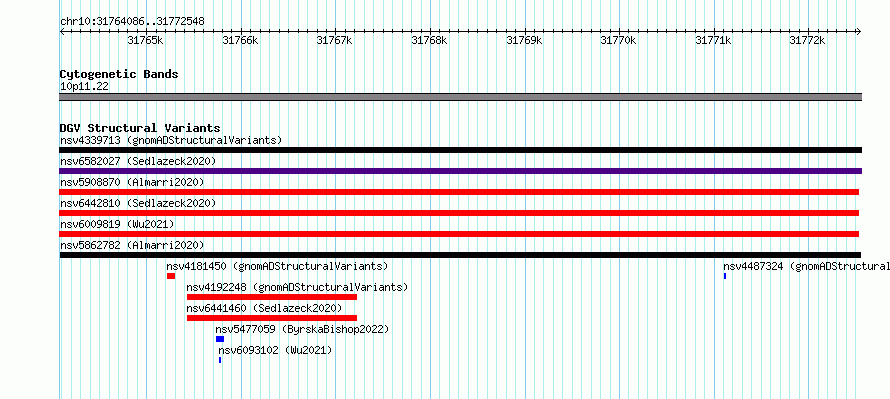Open the nsv6093102 (Wu2021) label

pos(275,350)
